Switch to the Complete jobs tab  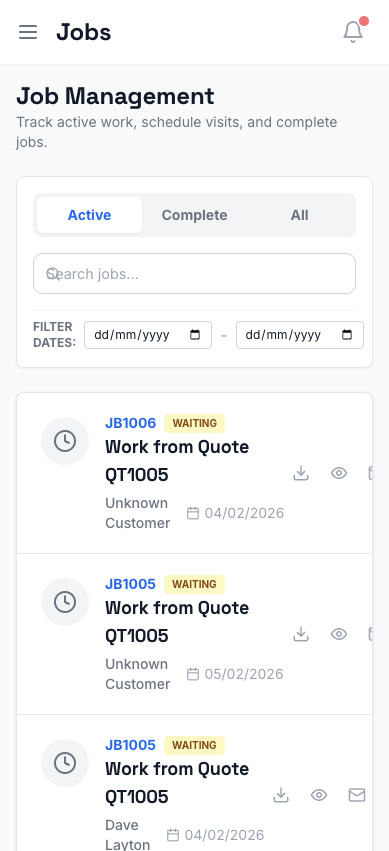pyautogui.click(x=194, y=215)
